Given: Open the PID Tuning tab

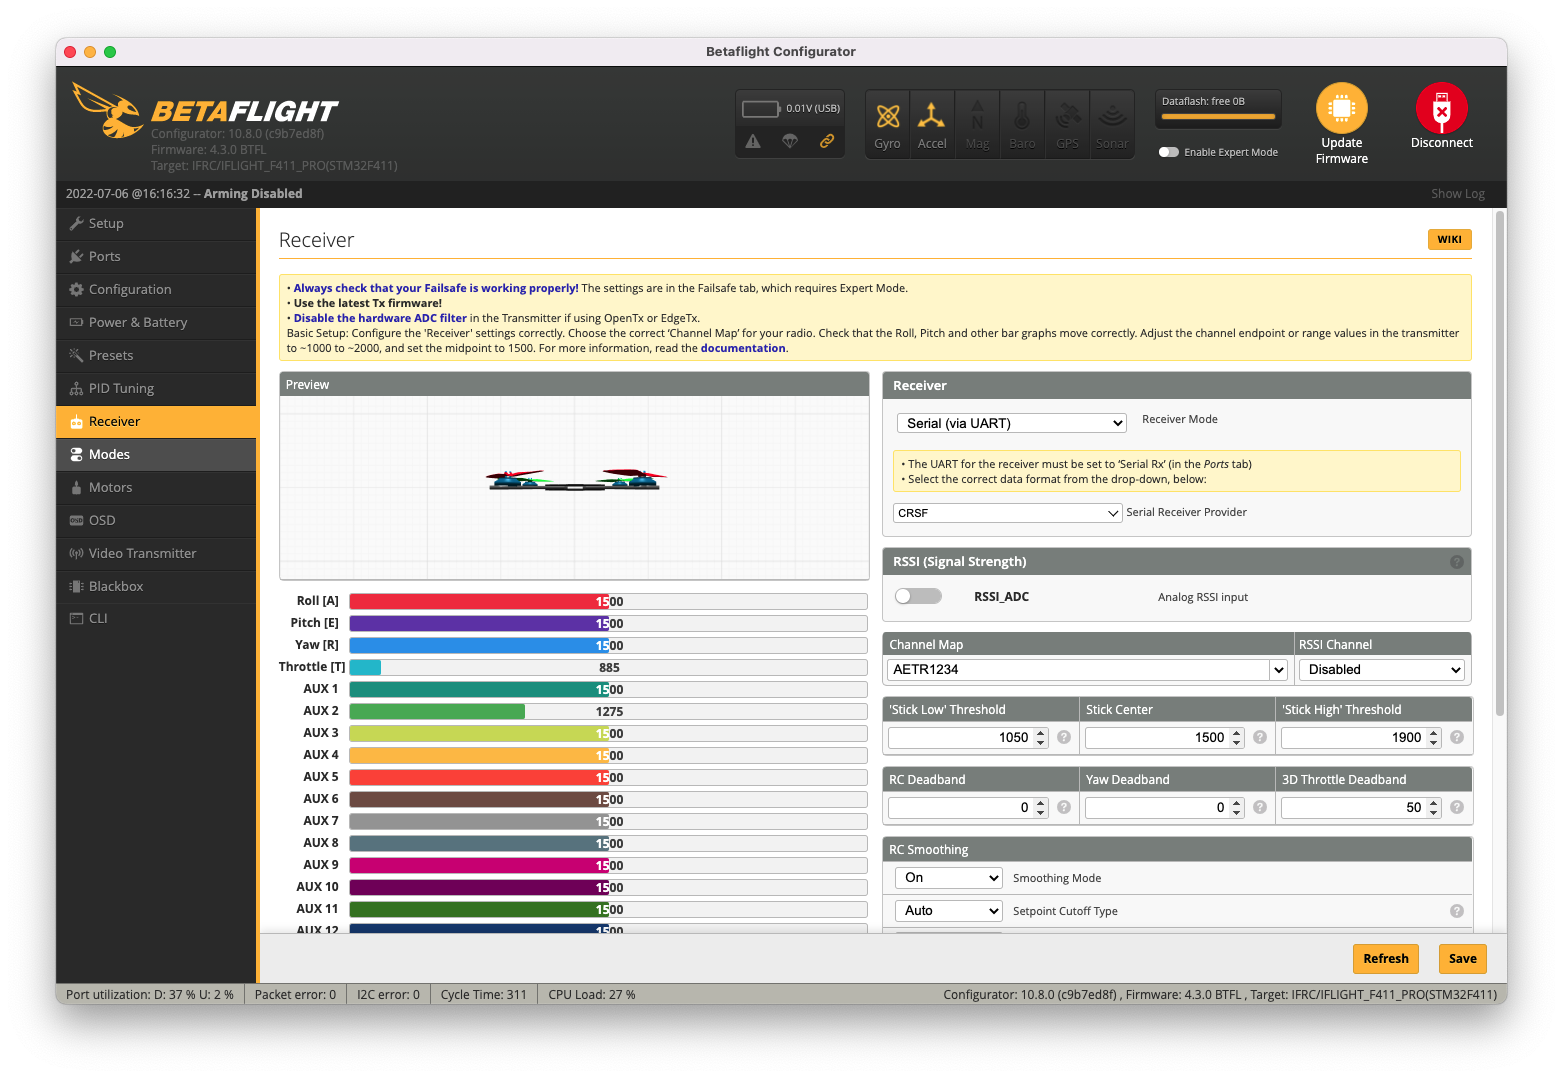Looking at the screenshot, I should (x=156, y=389).
